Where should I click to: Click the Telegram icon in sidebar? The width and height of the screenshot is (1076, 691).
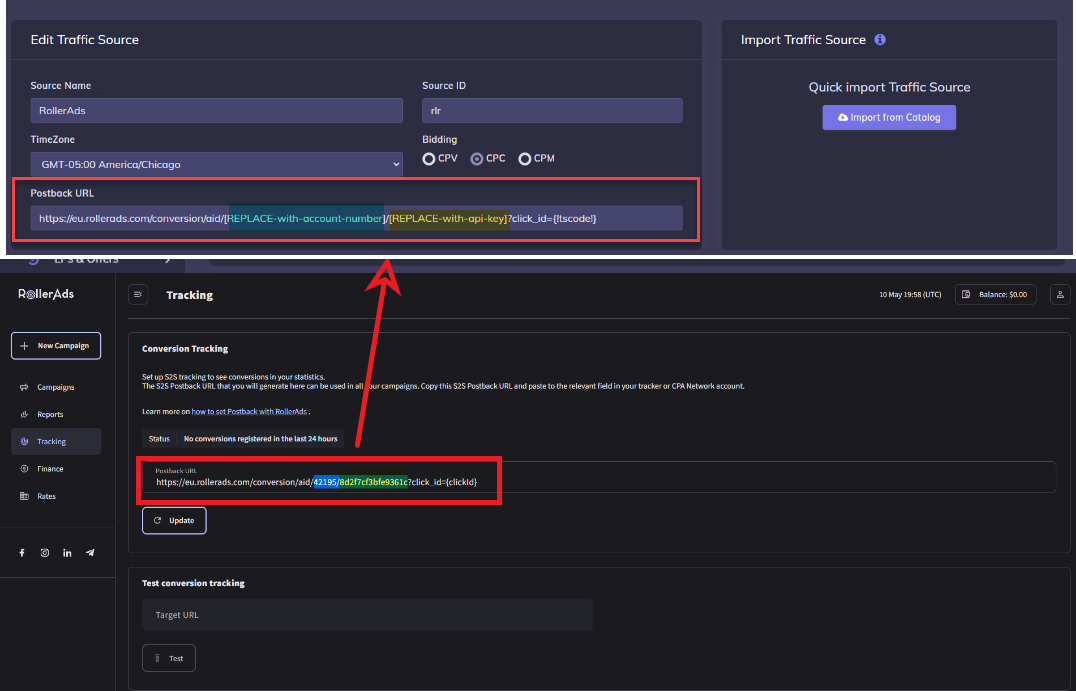90,553
